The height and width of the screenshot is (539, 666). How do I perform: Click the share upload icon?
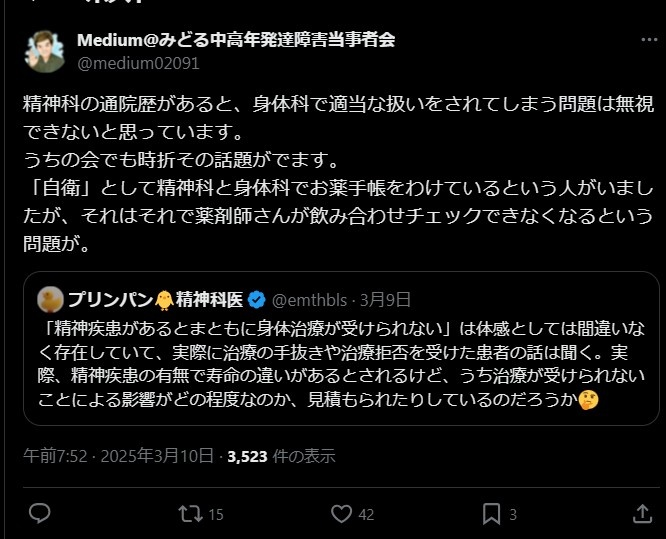pos(643,514)
